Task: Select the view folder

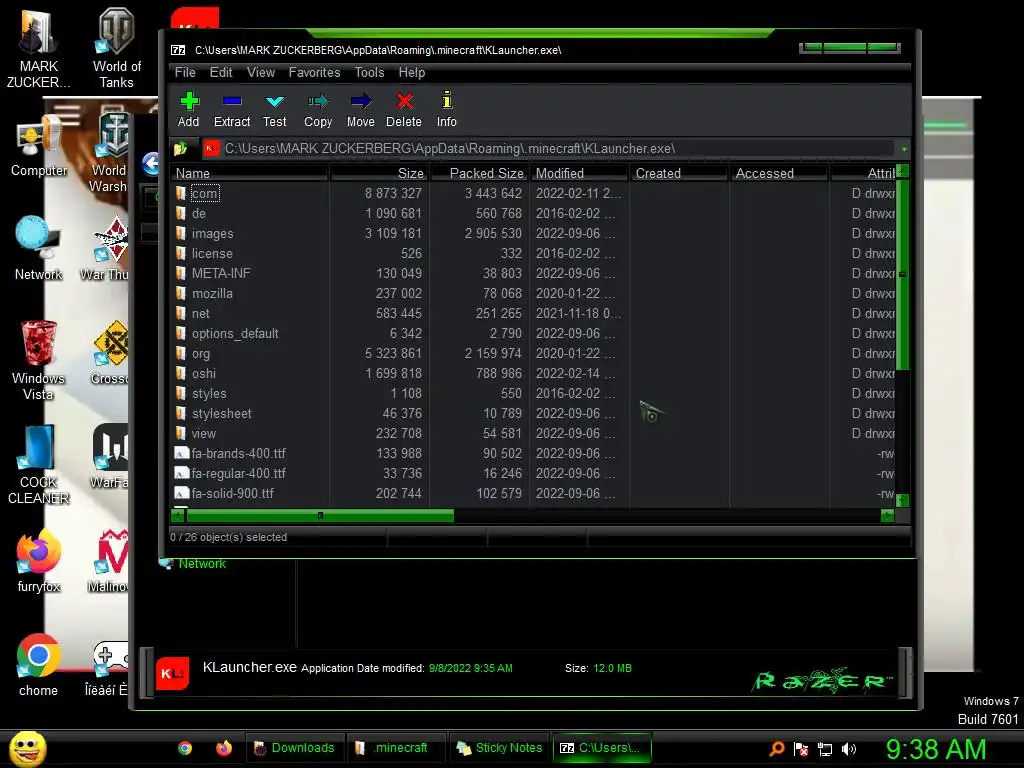Action: click(x=203, y=433)
